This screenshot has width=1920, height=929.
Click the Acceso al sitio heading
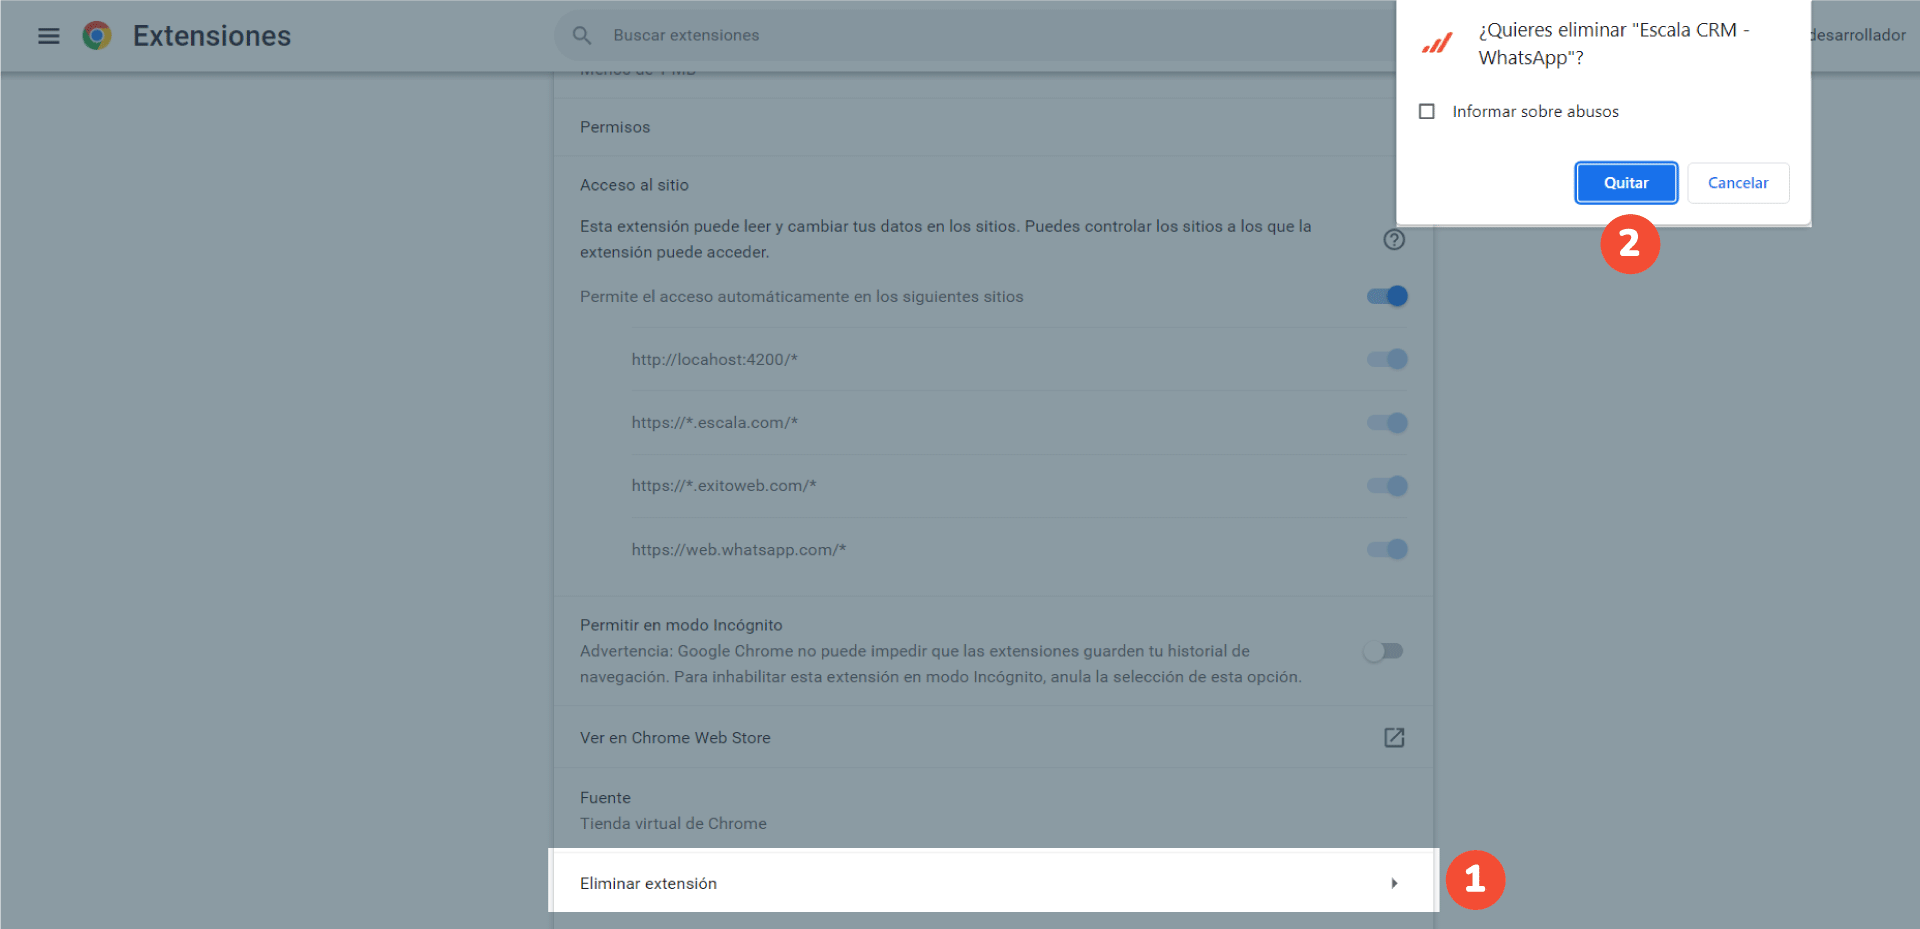[x=634, y=185]
